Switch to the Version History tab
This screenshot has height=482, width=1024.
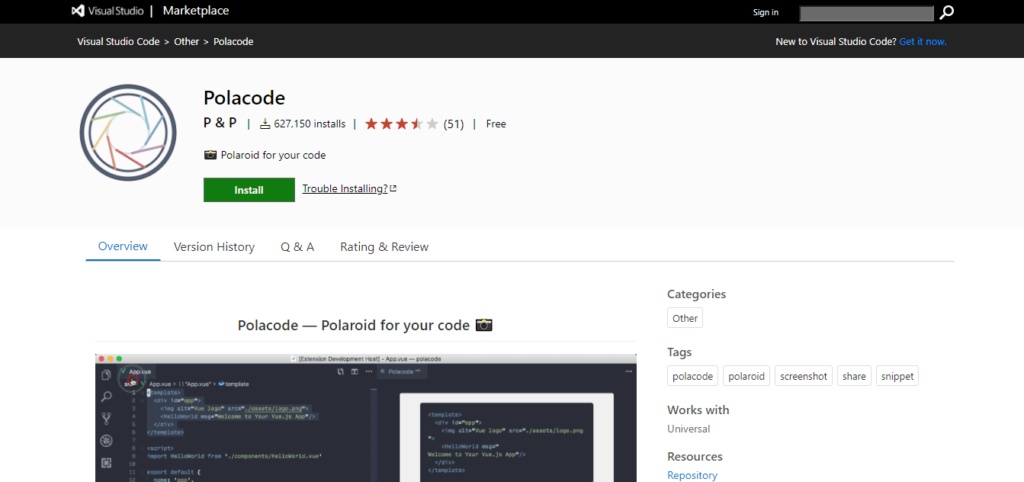214,247
